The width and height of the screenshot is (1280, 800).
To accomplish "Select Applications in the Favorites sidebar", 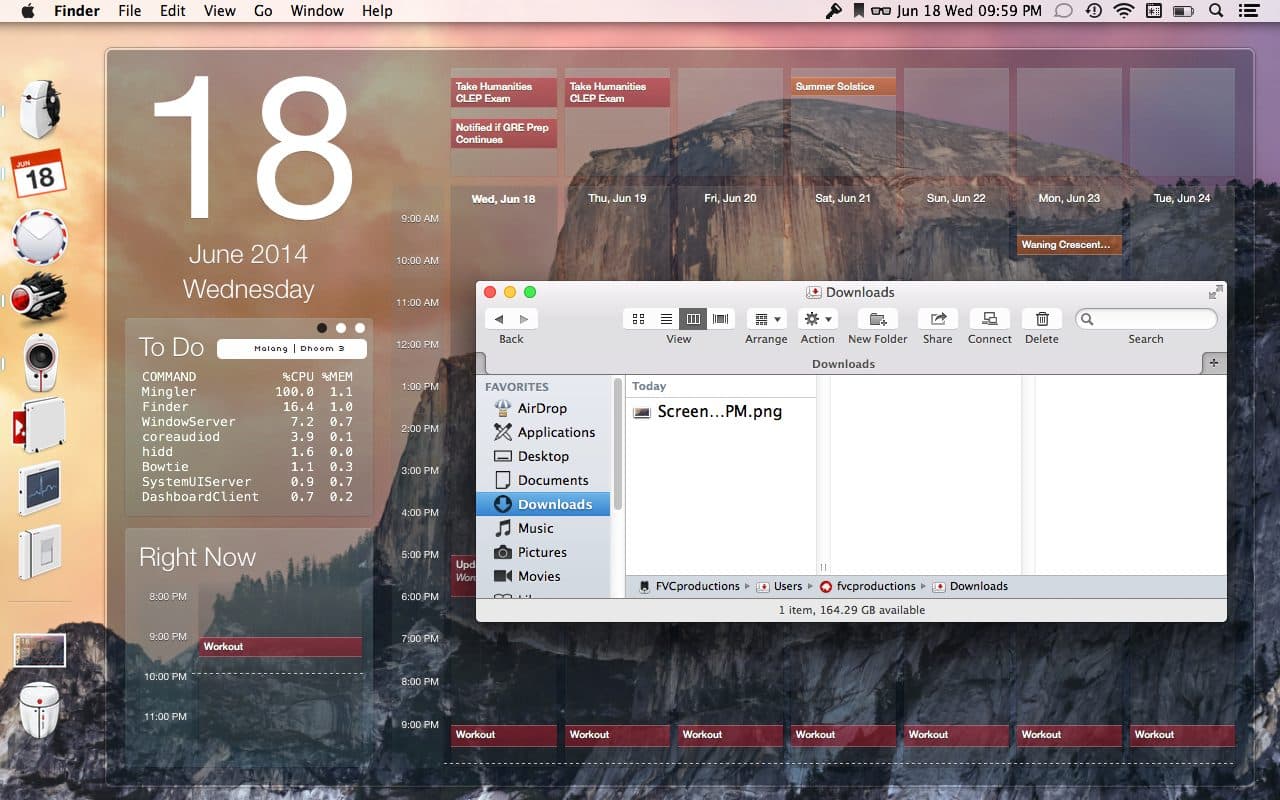I will (555, 432).
